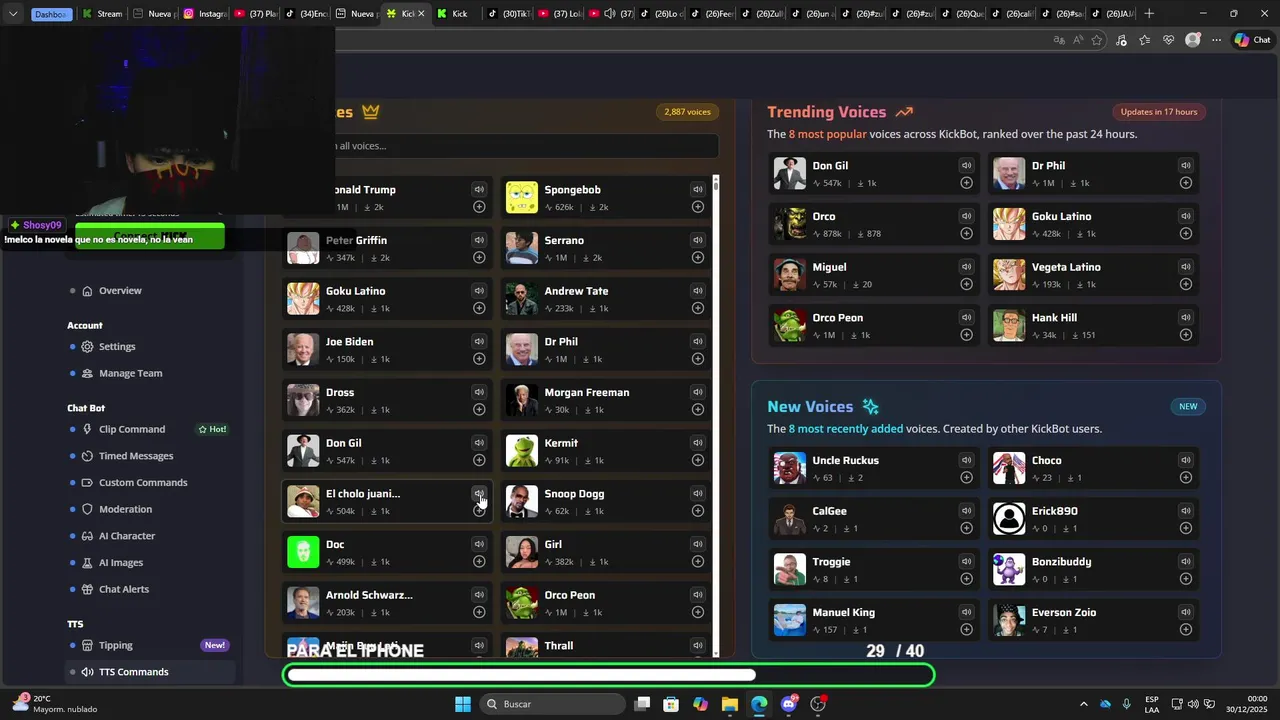The width and height of the screenshot is (1280, 720).
Task: Click the NEW badge in New Voices
Action: [x=1188, y=407]
